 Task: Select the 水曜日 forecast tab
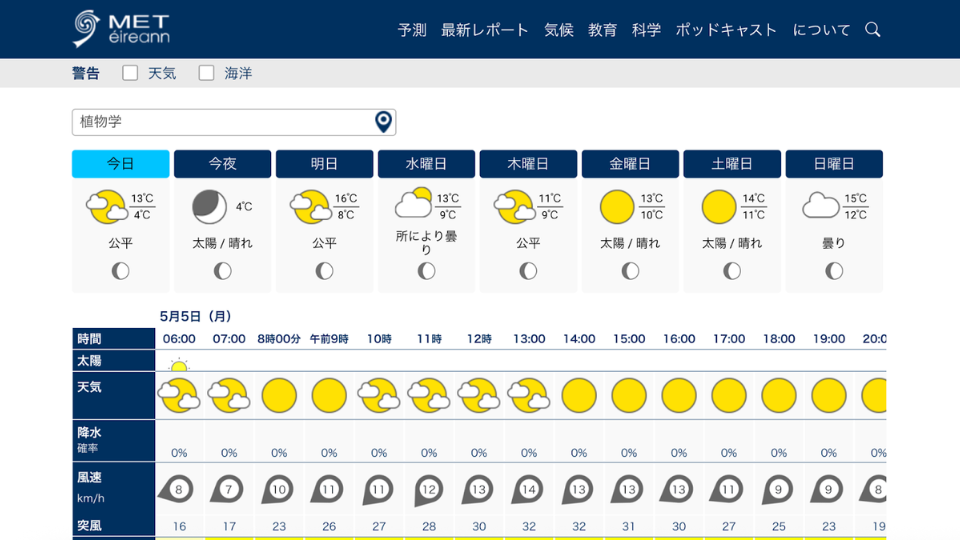tap(426, 163)
